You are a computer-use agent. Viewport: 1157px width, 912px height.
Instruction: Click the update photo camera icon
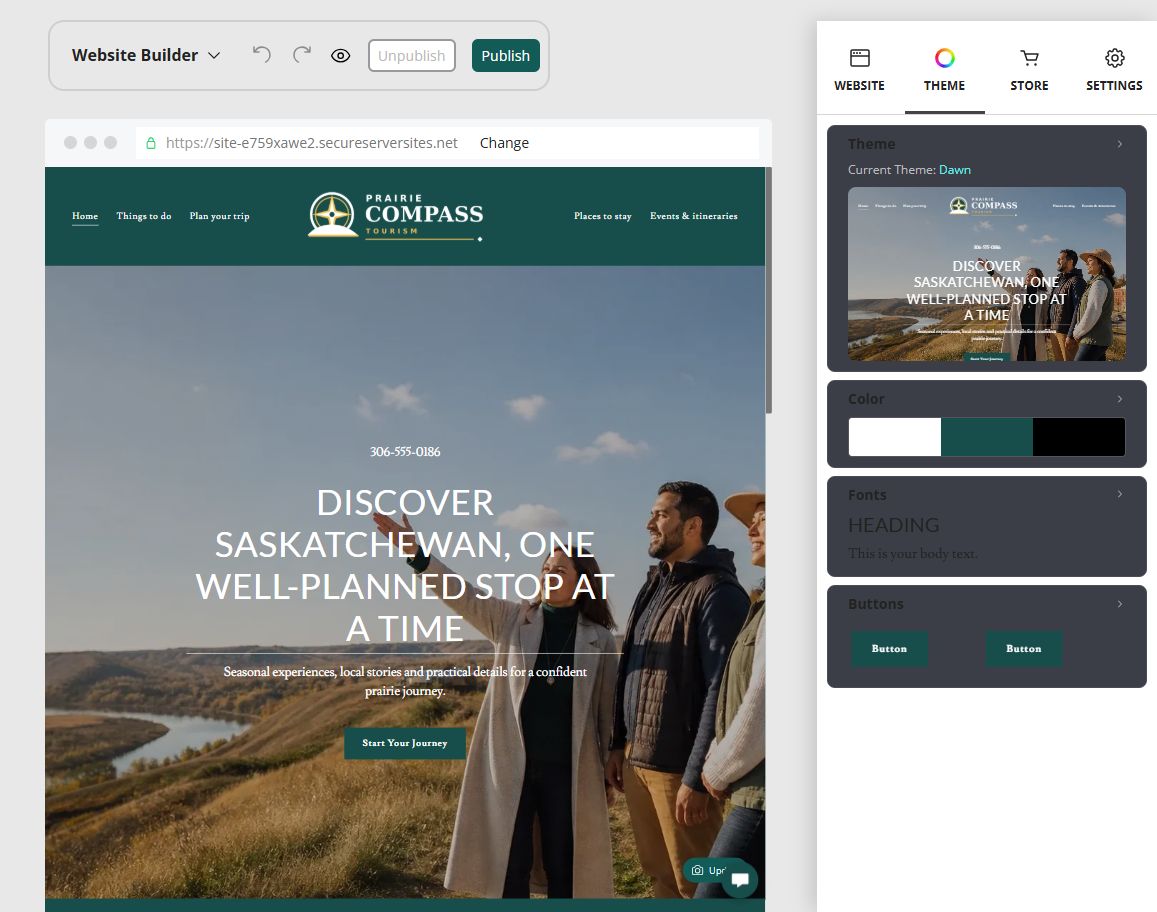click(697, 871)
